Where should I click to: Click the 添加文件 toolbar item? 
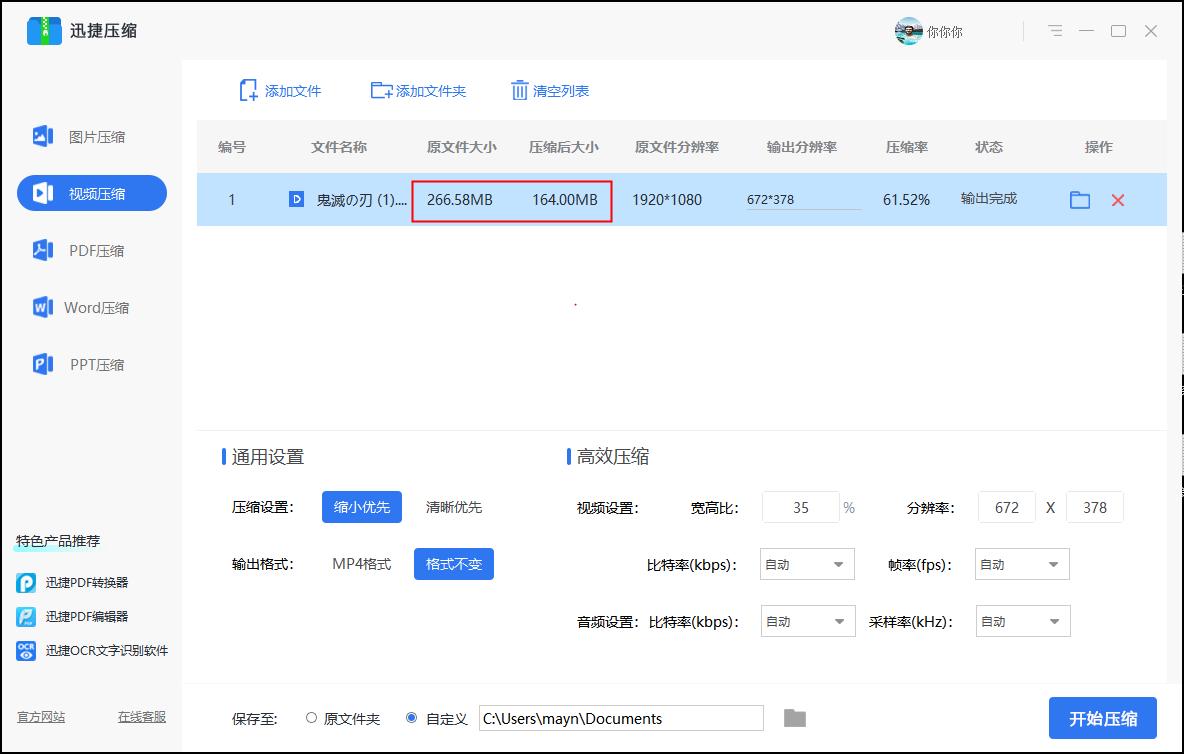[x=284, y=90]
